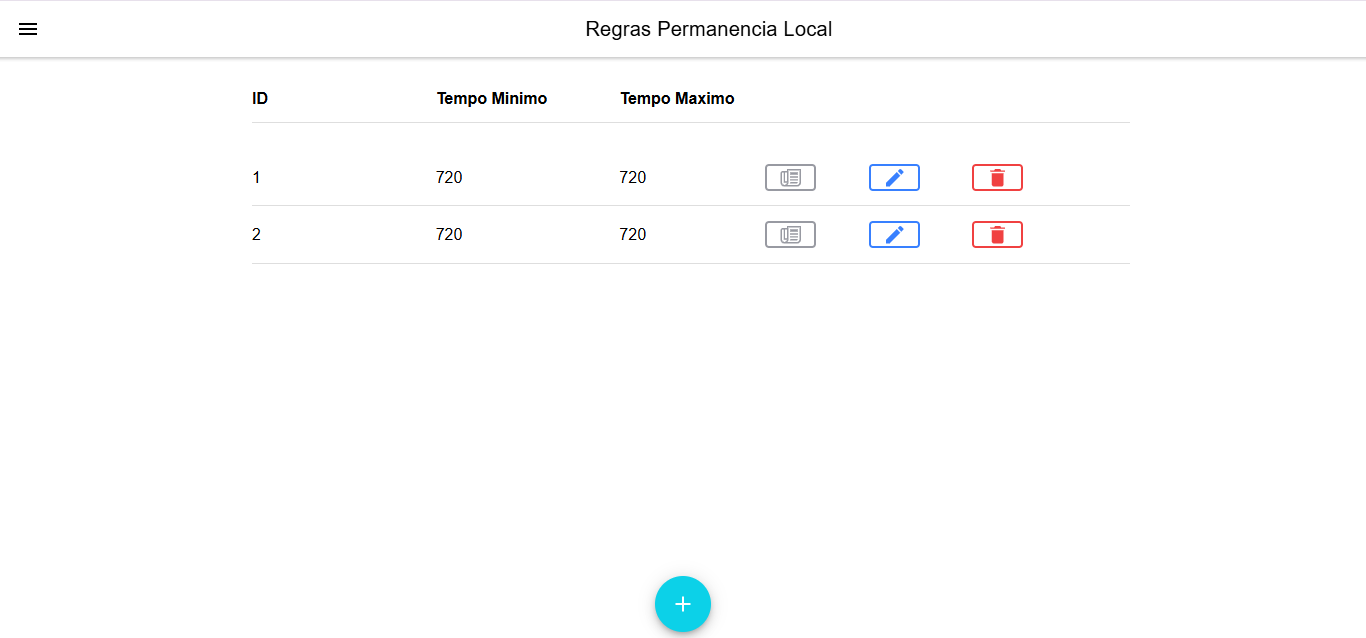Delete rule 2 using the trash icon
Image resolution: width=1366 pixels, height=638 pixels.
coord(997,234)
